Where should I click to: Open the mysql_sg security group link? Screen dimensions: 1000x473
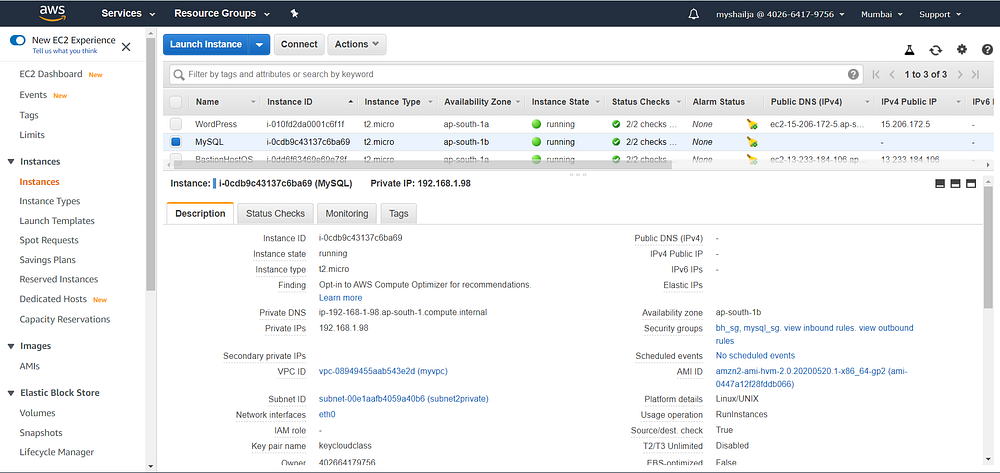pos(762,328)
